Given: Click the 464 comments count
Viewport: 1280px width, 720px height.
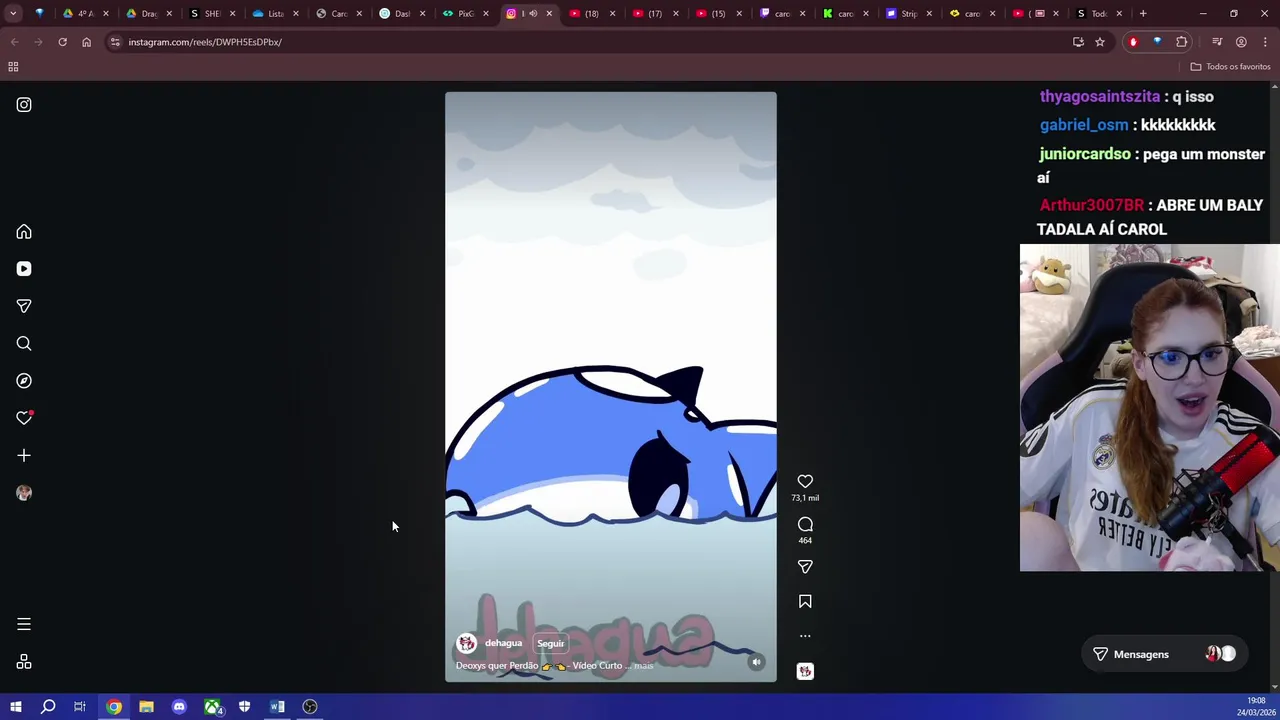Looking at the screenshot, I should [805, 541].
